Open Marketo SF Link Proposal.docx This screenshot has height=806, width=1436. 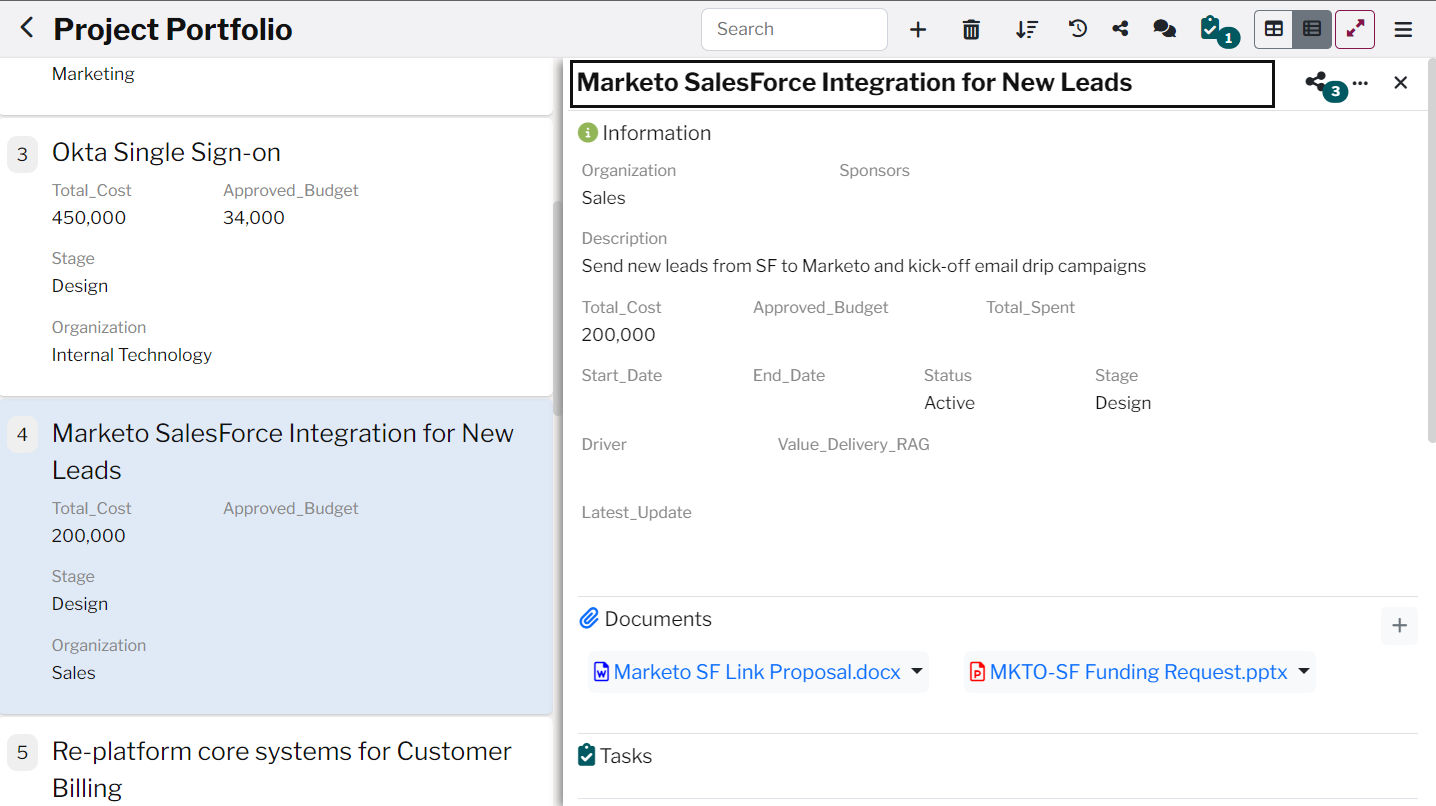click(757, 672)
